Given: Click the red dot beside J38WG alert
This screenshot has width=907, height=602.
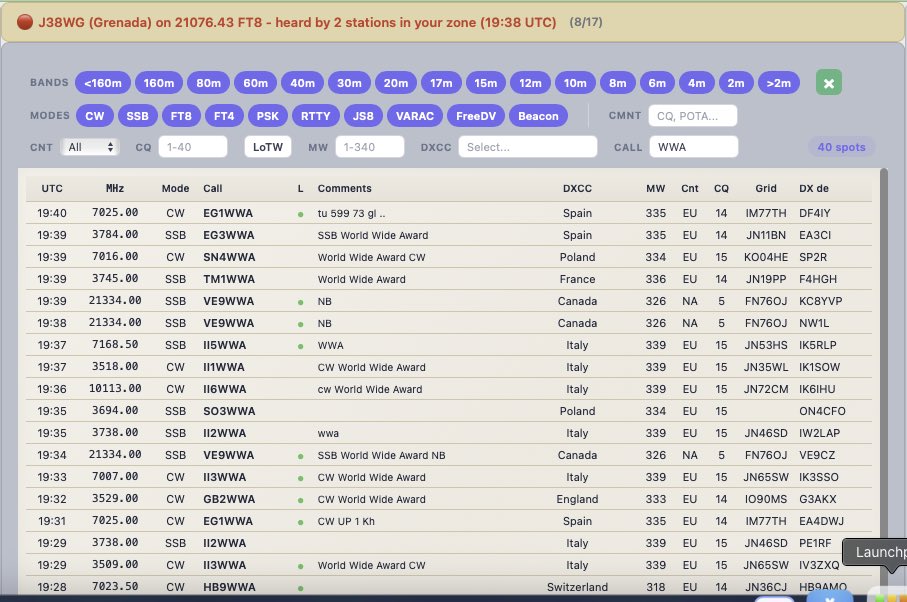Looking at the screenshot, I should click(x=25, y=22).
